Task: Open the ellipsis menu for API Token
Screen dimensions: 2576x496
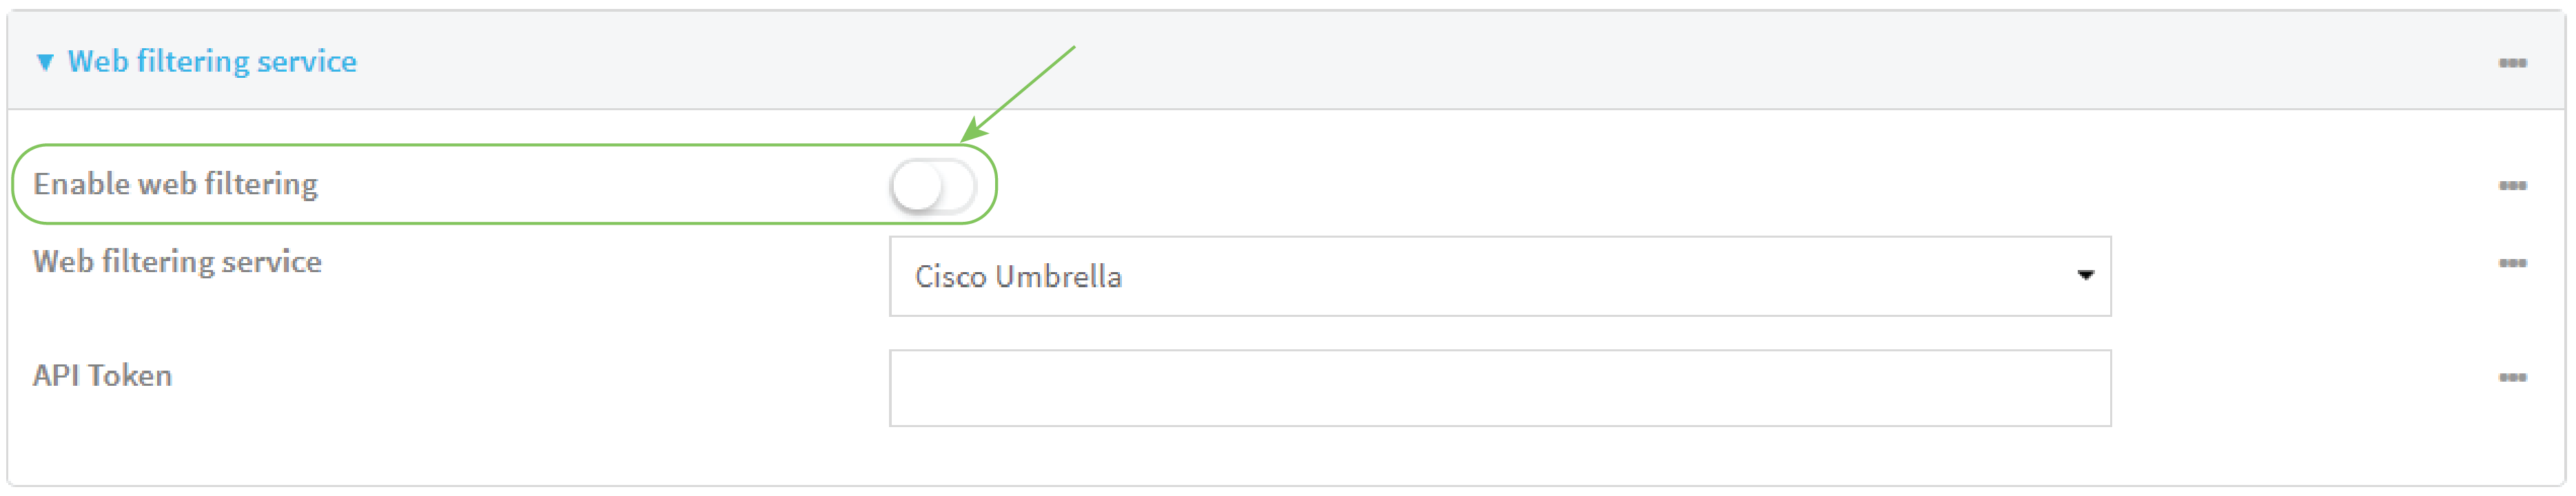Action: click(x=2512, y=378)
